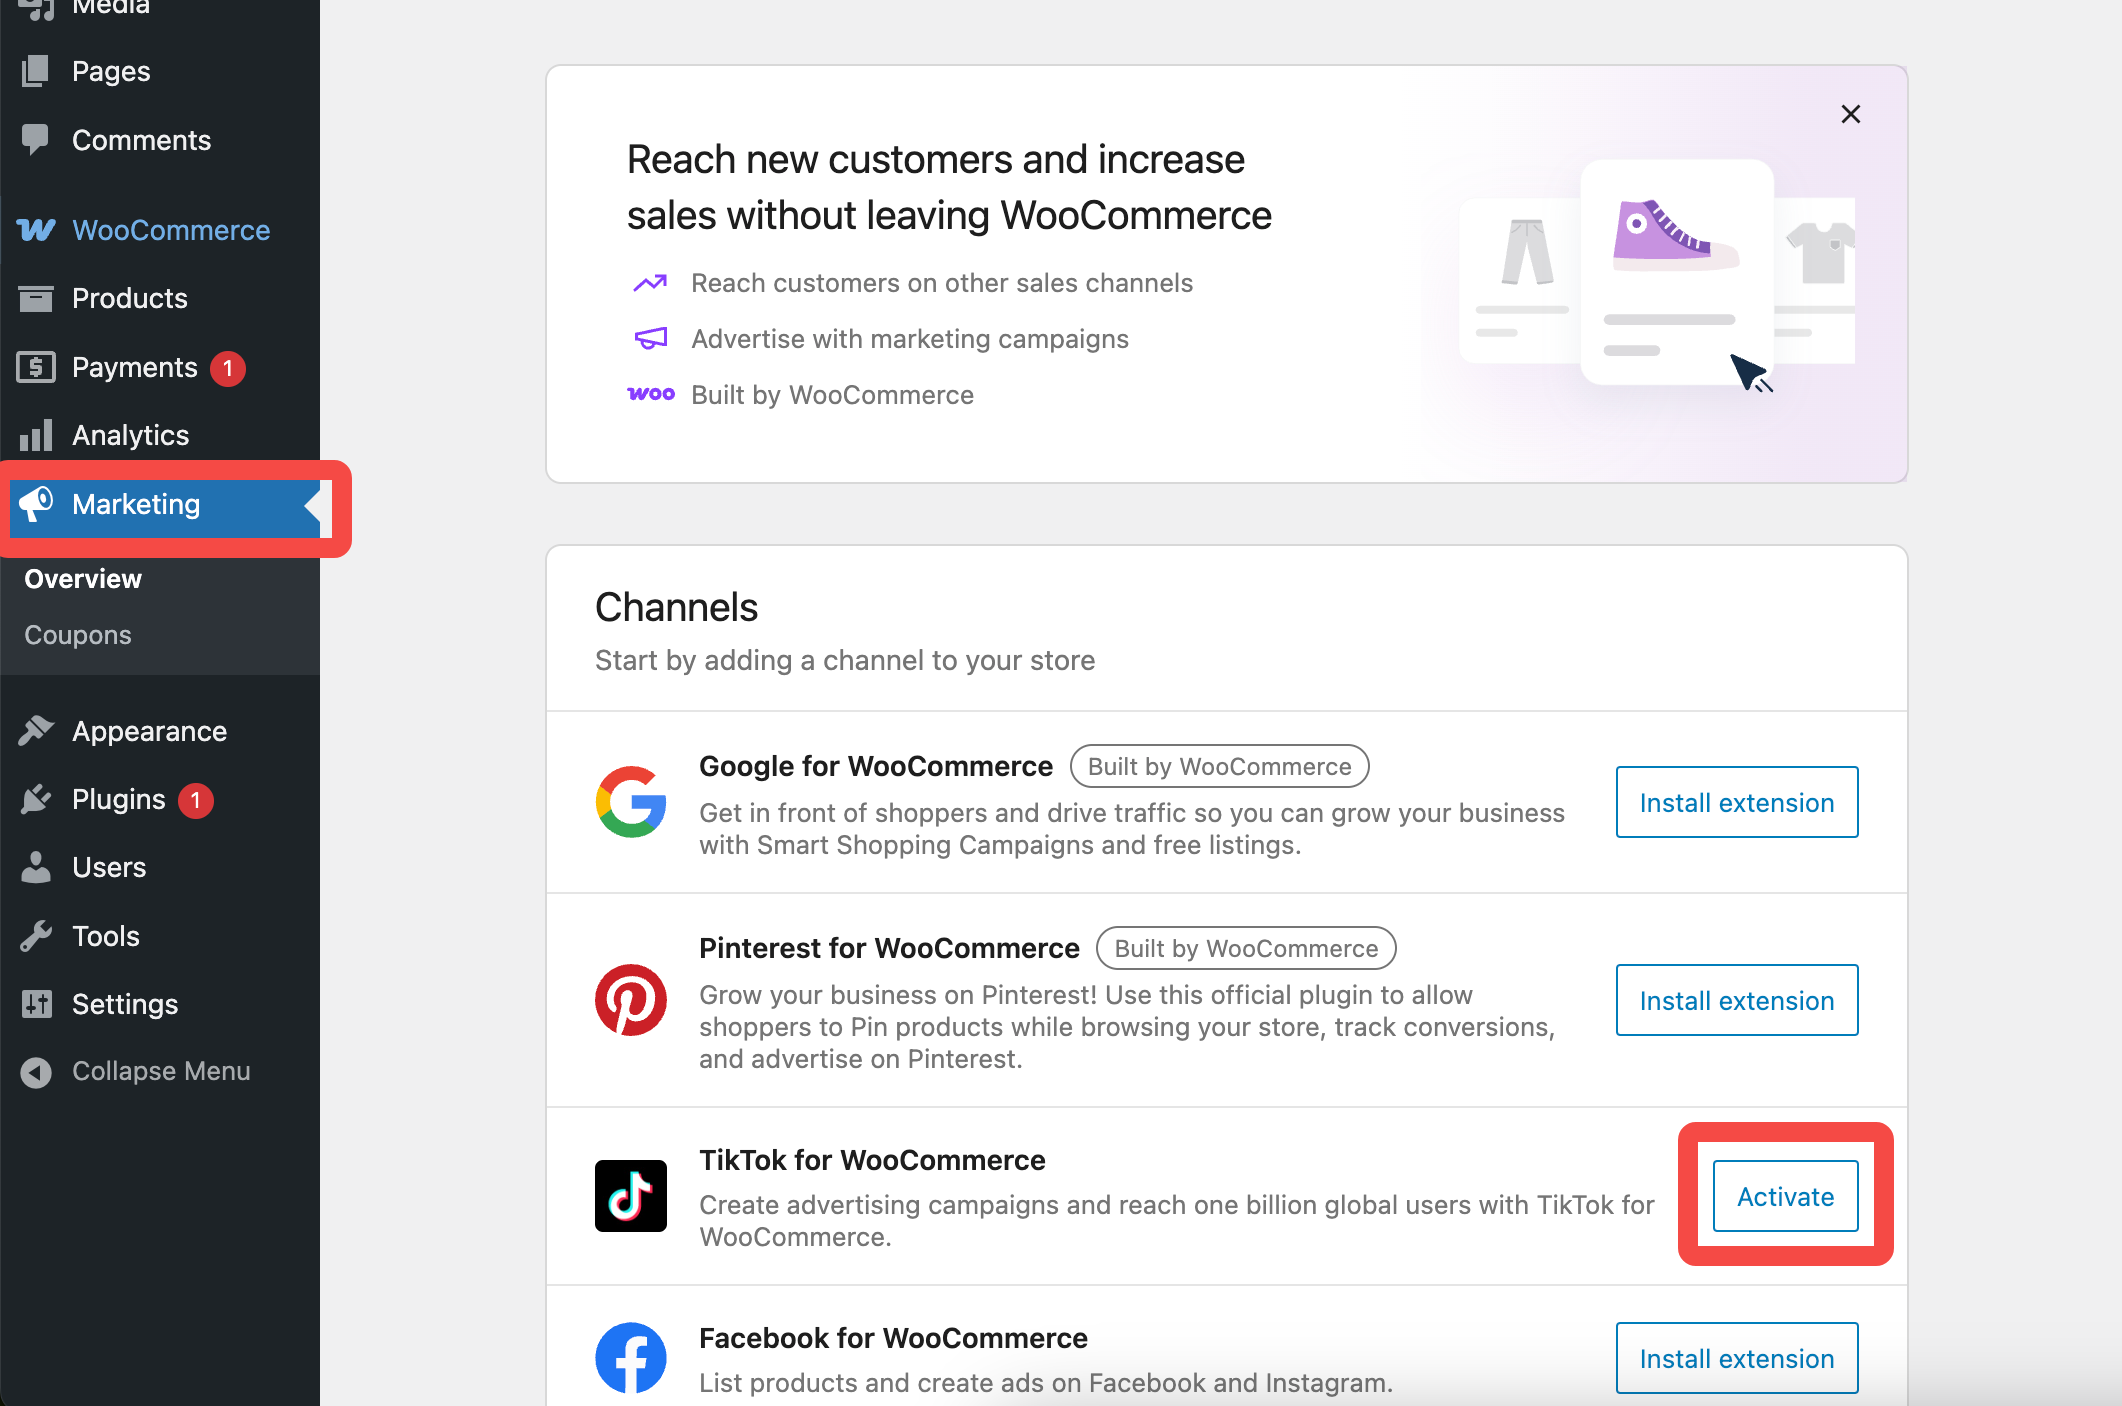Click the Tools wrench icon in sidebar
The image size is (2122, 1406).
pos(36,936)
